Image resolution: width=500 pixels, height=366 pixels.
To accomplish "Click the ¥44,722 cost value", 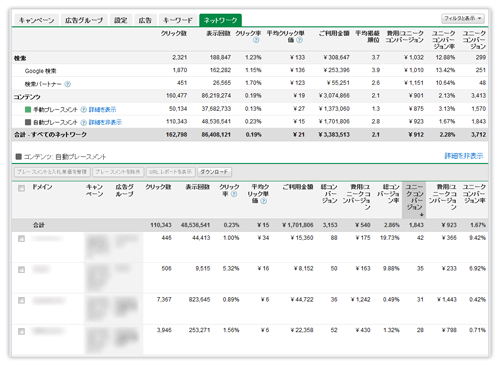I will tap(302, 300).
